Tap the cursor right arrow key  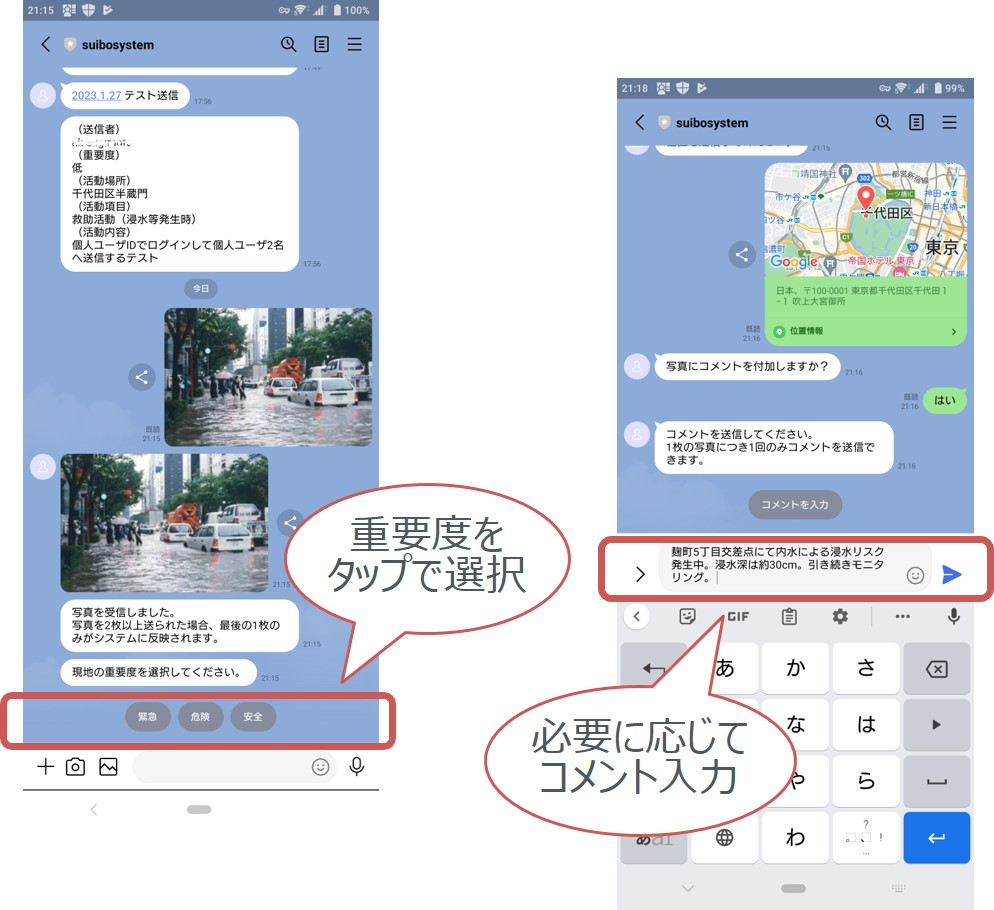937,724
